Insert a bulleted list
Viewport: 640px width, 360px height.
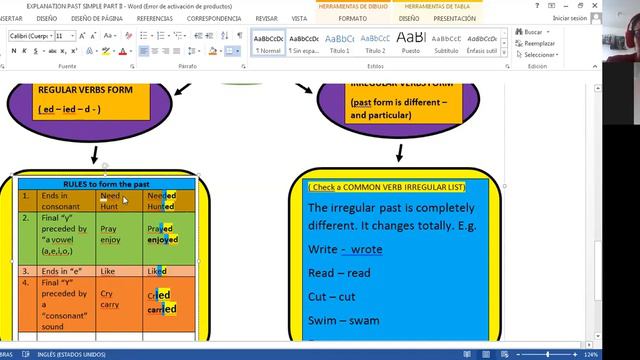(144, 36)
